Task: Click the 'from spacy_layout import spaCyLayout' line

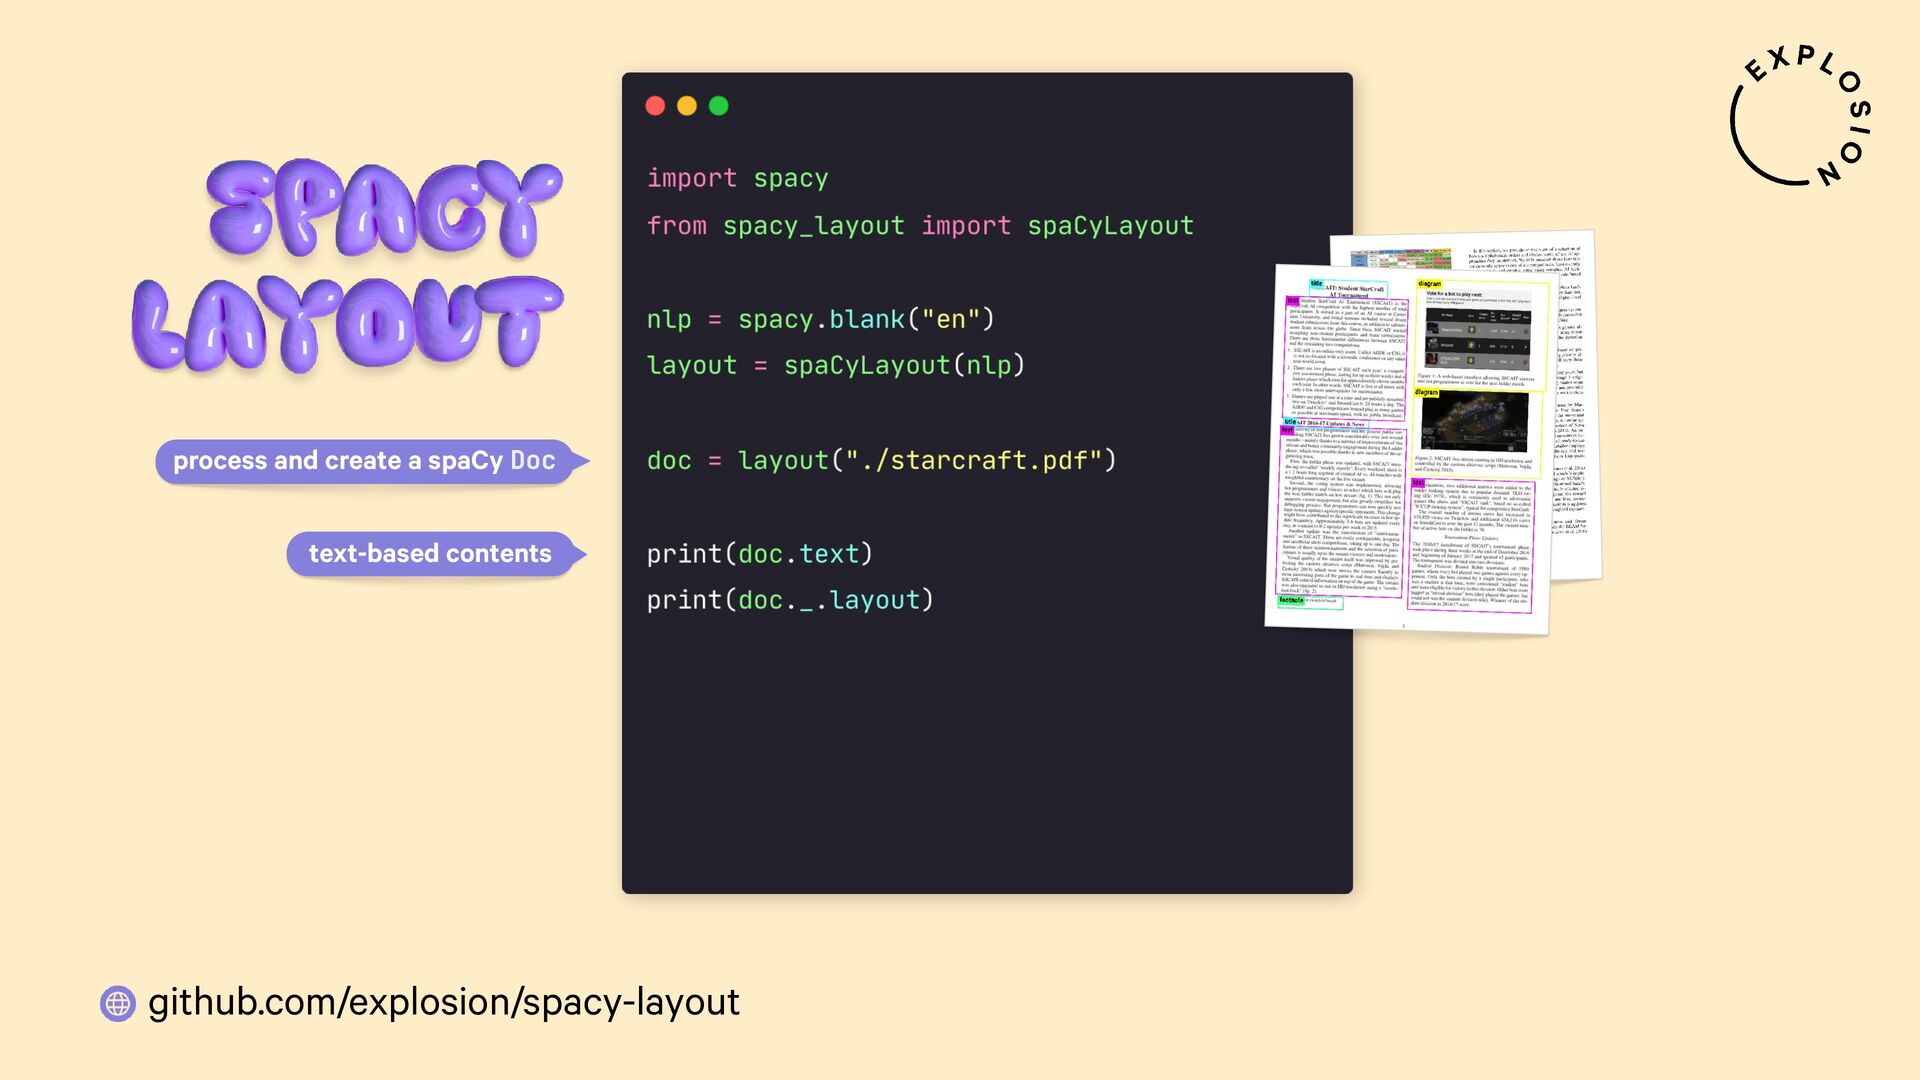Action: click(919, 226)
